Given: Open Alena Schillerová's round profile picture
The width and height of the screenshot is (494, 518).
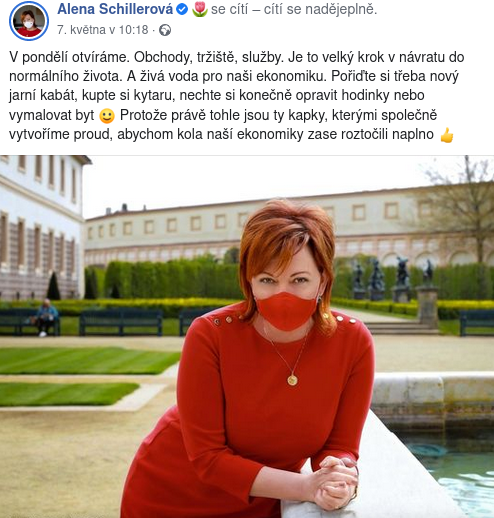Looking at the screenshot, I should tap(29, 21).
